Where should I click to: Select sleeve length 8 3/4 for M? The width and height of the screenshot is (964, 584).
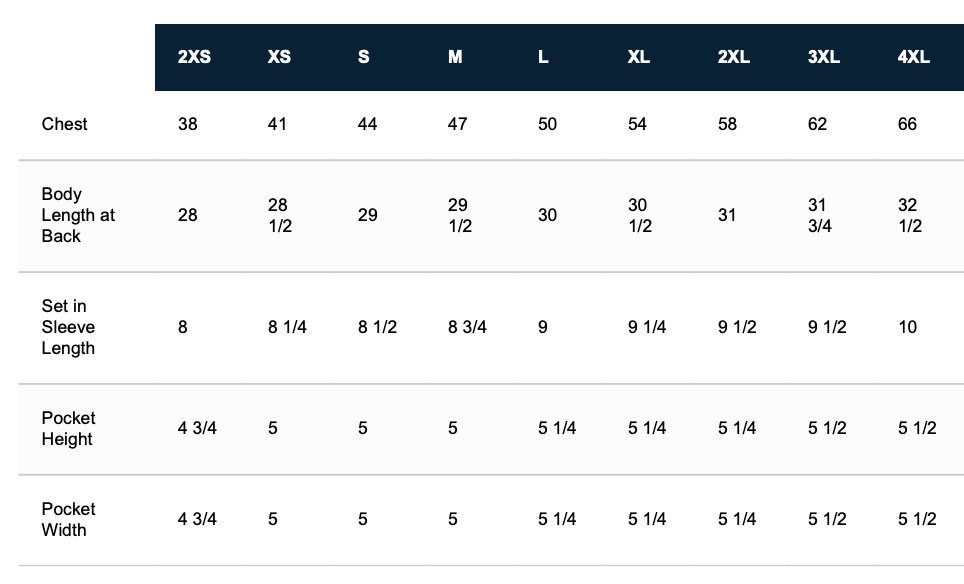point(467,327)
